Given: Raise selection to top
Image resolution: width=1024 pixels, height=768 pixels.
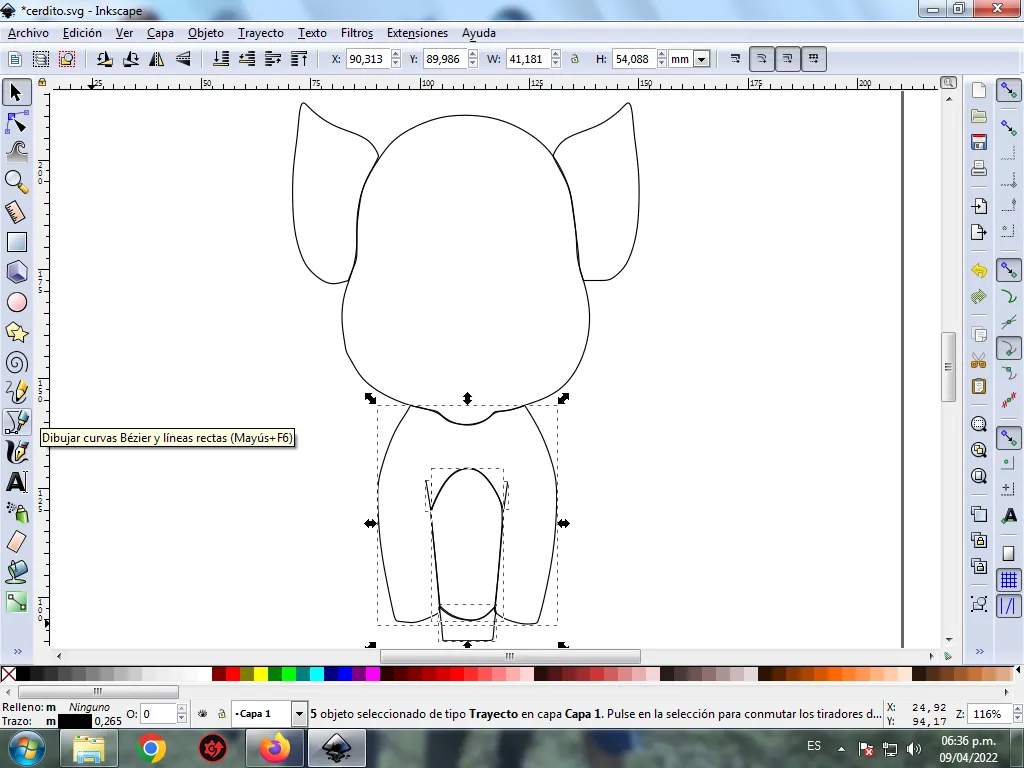Looking at the screenshot, I should 299,59.
